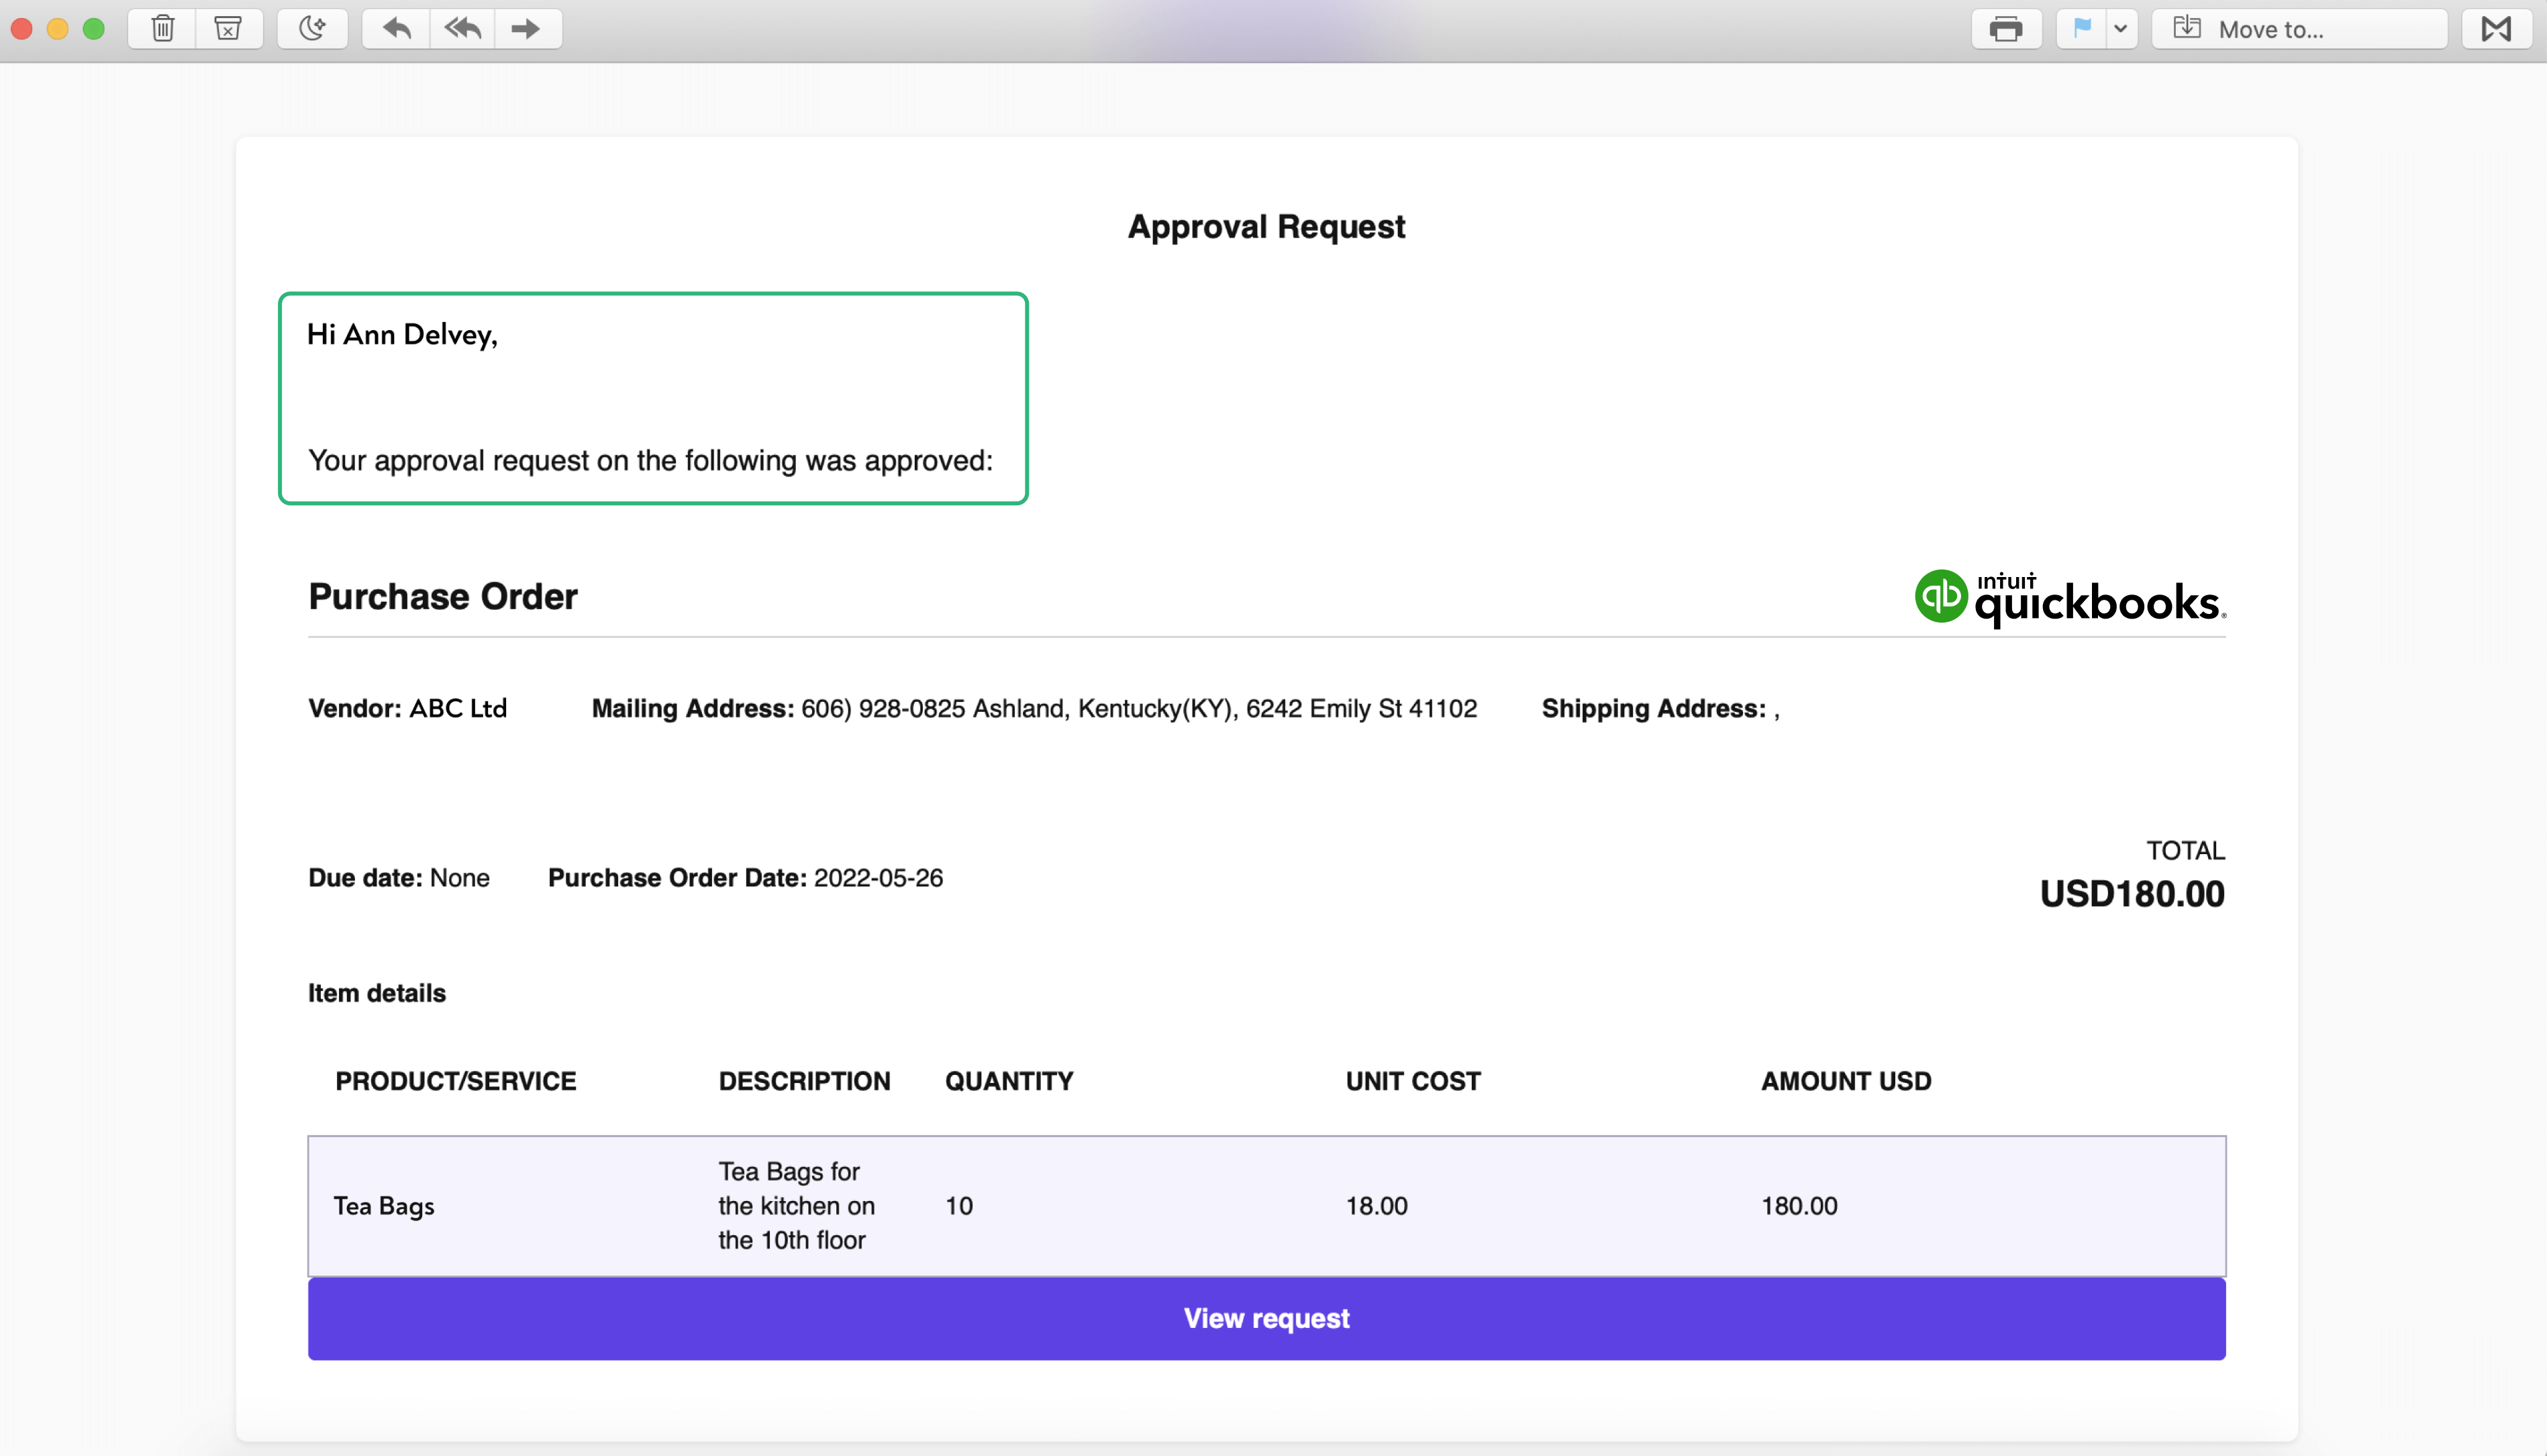Click the unit cost value 18.00

click(x=1376, y=1206)
